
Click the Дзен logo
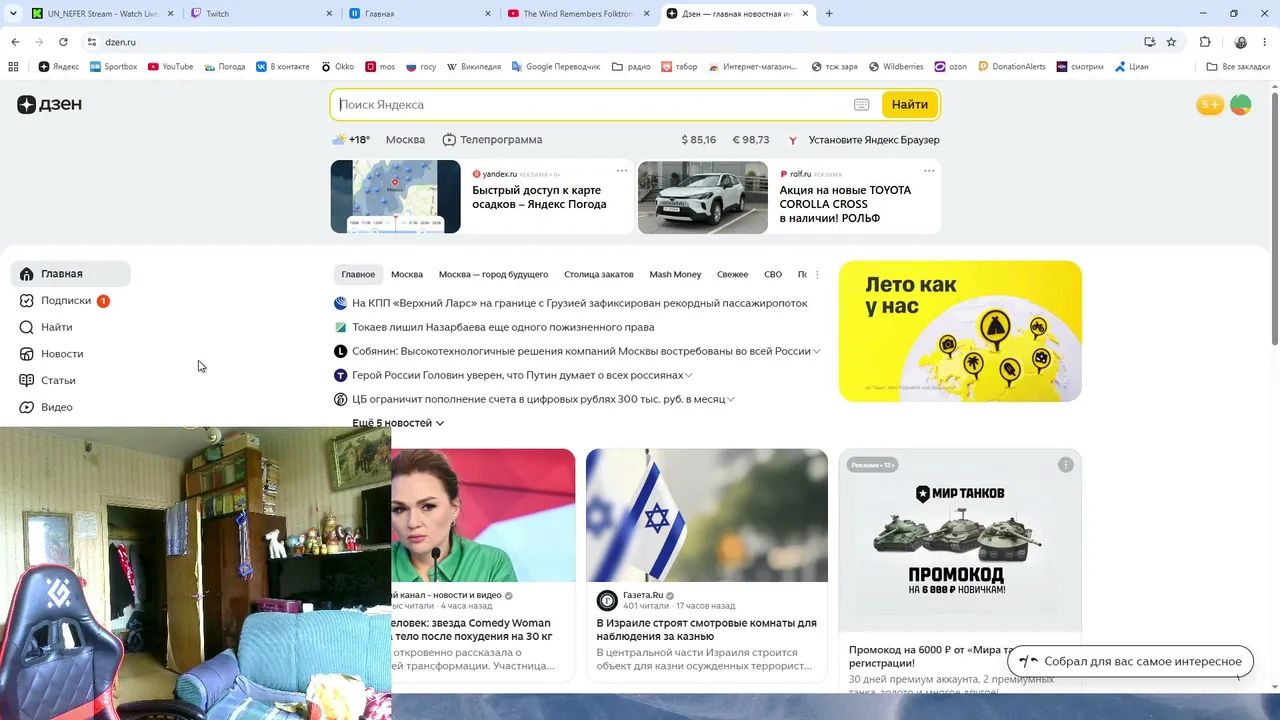click(x=49, y=105)
